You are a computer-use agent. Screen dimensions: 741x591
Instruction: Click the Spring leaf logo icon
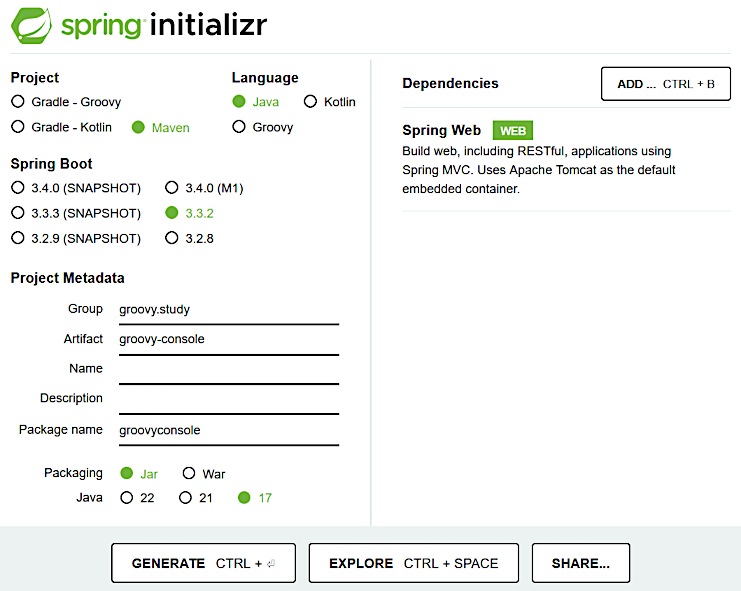point(32,26)
